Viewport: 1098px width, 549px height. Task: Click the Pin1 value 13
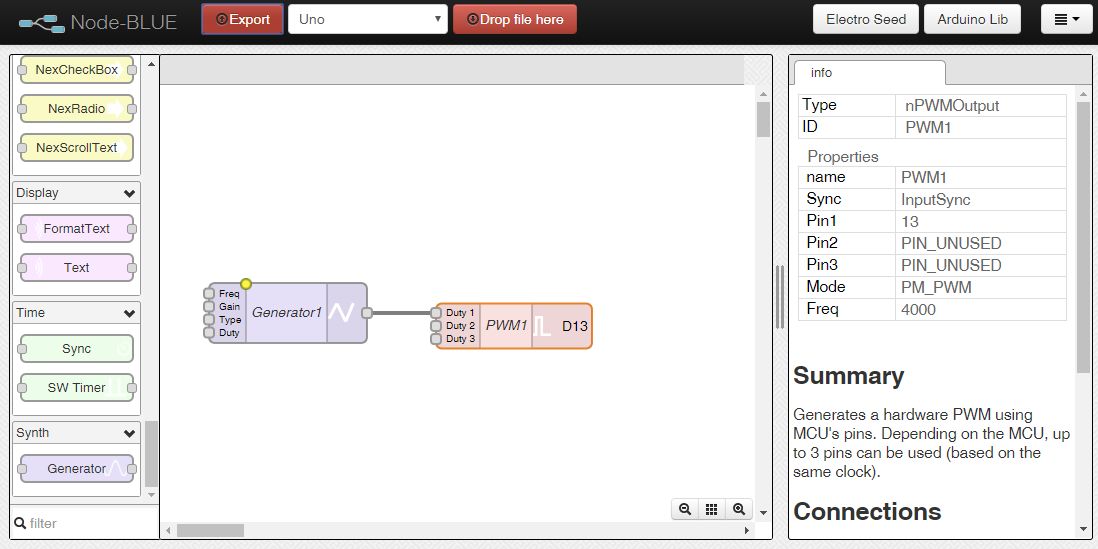(x=910, y=221)
